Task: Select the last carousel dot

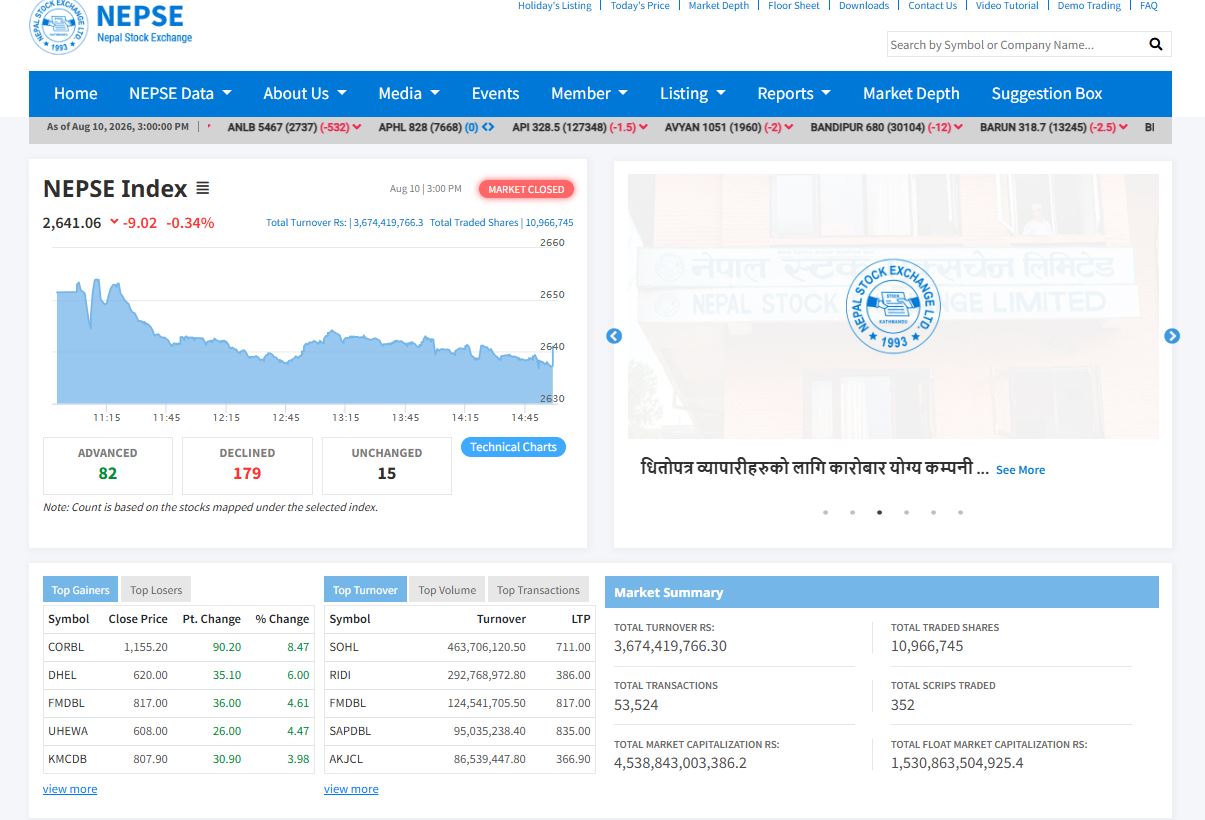Action: click(x=960, y=512)
